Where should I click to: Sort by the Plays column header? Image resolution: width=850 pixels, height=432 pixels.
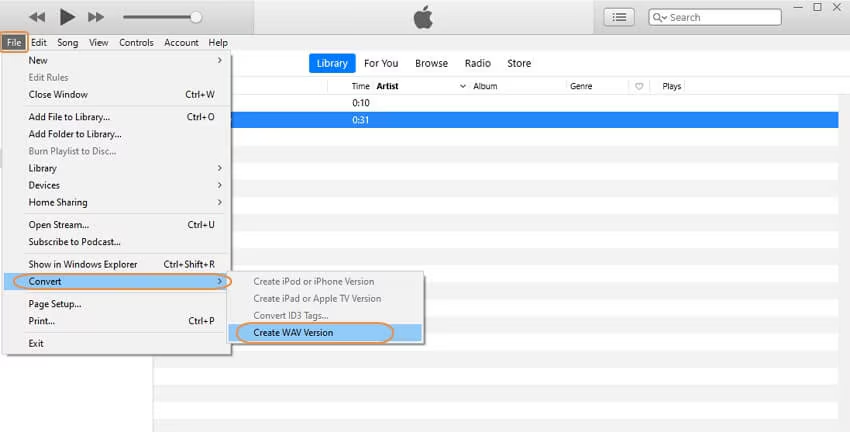(672, 86)
